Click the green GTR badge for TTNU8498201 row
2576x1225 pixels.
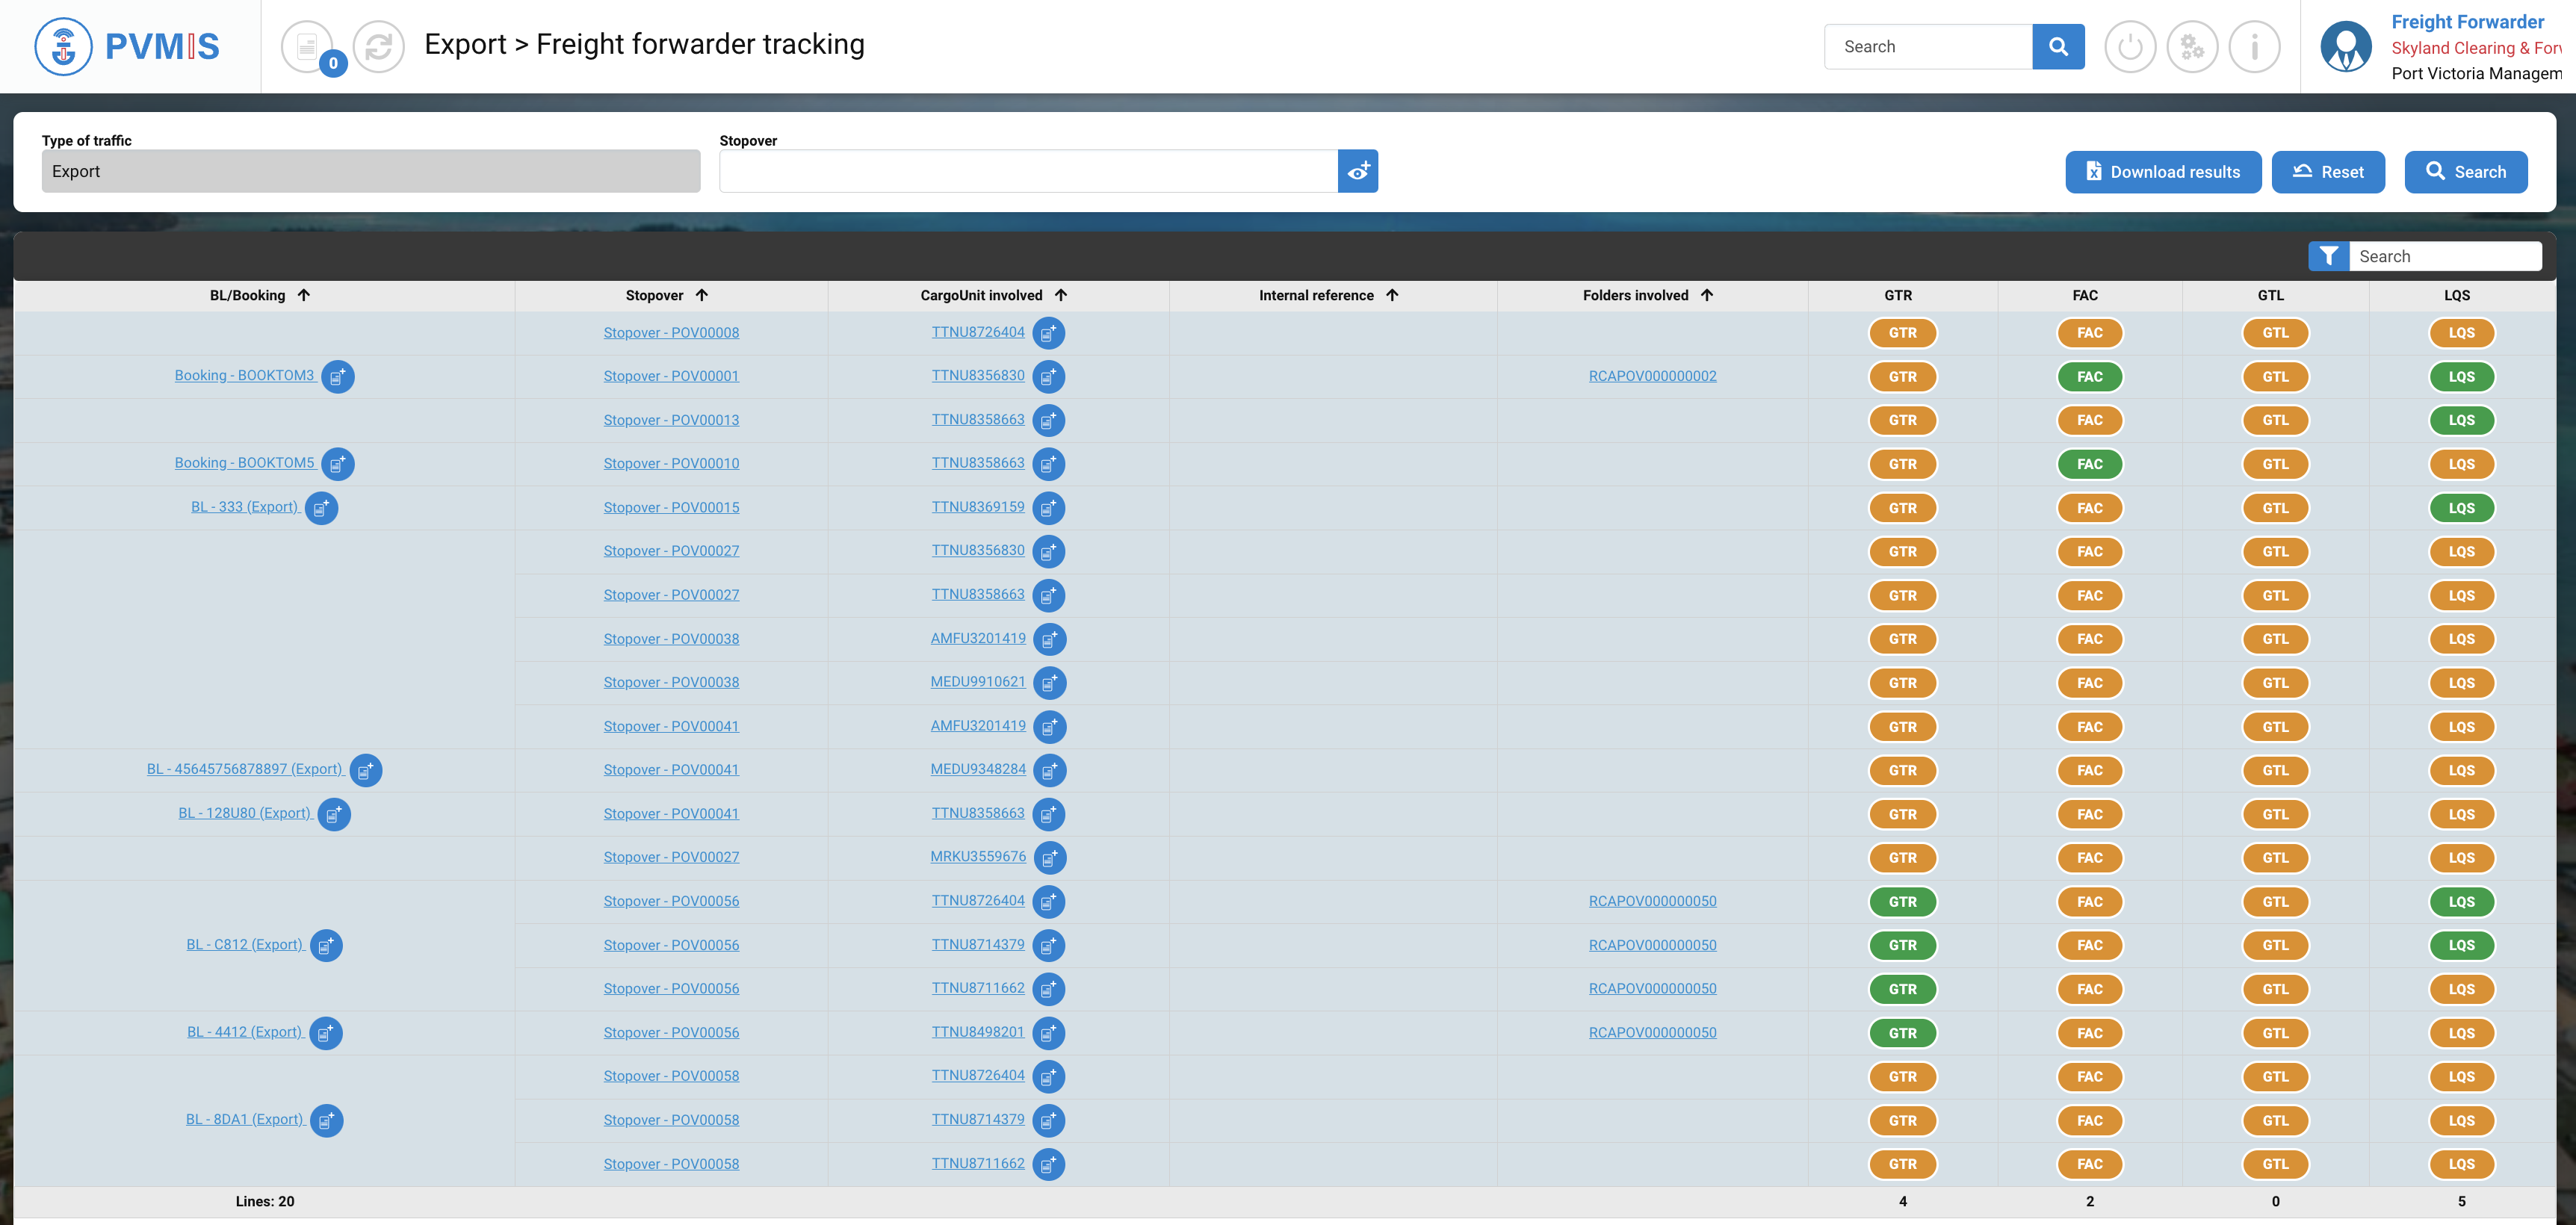click(1902, 1033)
